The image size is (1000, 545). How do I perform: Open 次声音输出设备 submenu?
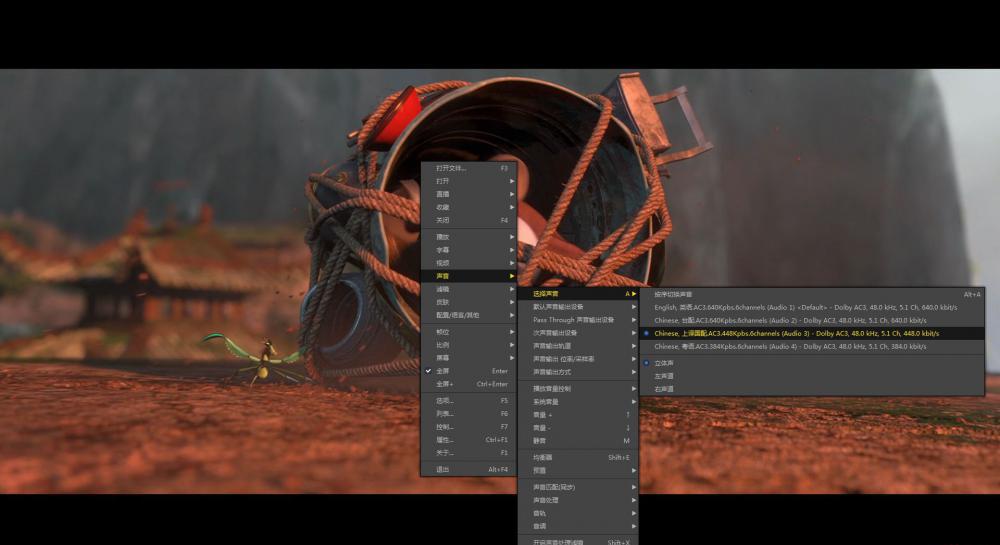tap(578, 333)
